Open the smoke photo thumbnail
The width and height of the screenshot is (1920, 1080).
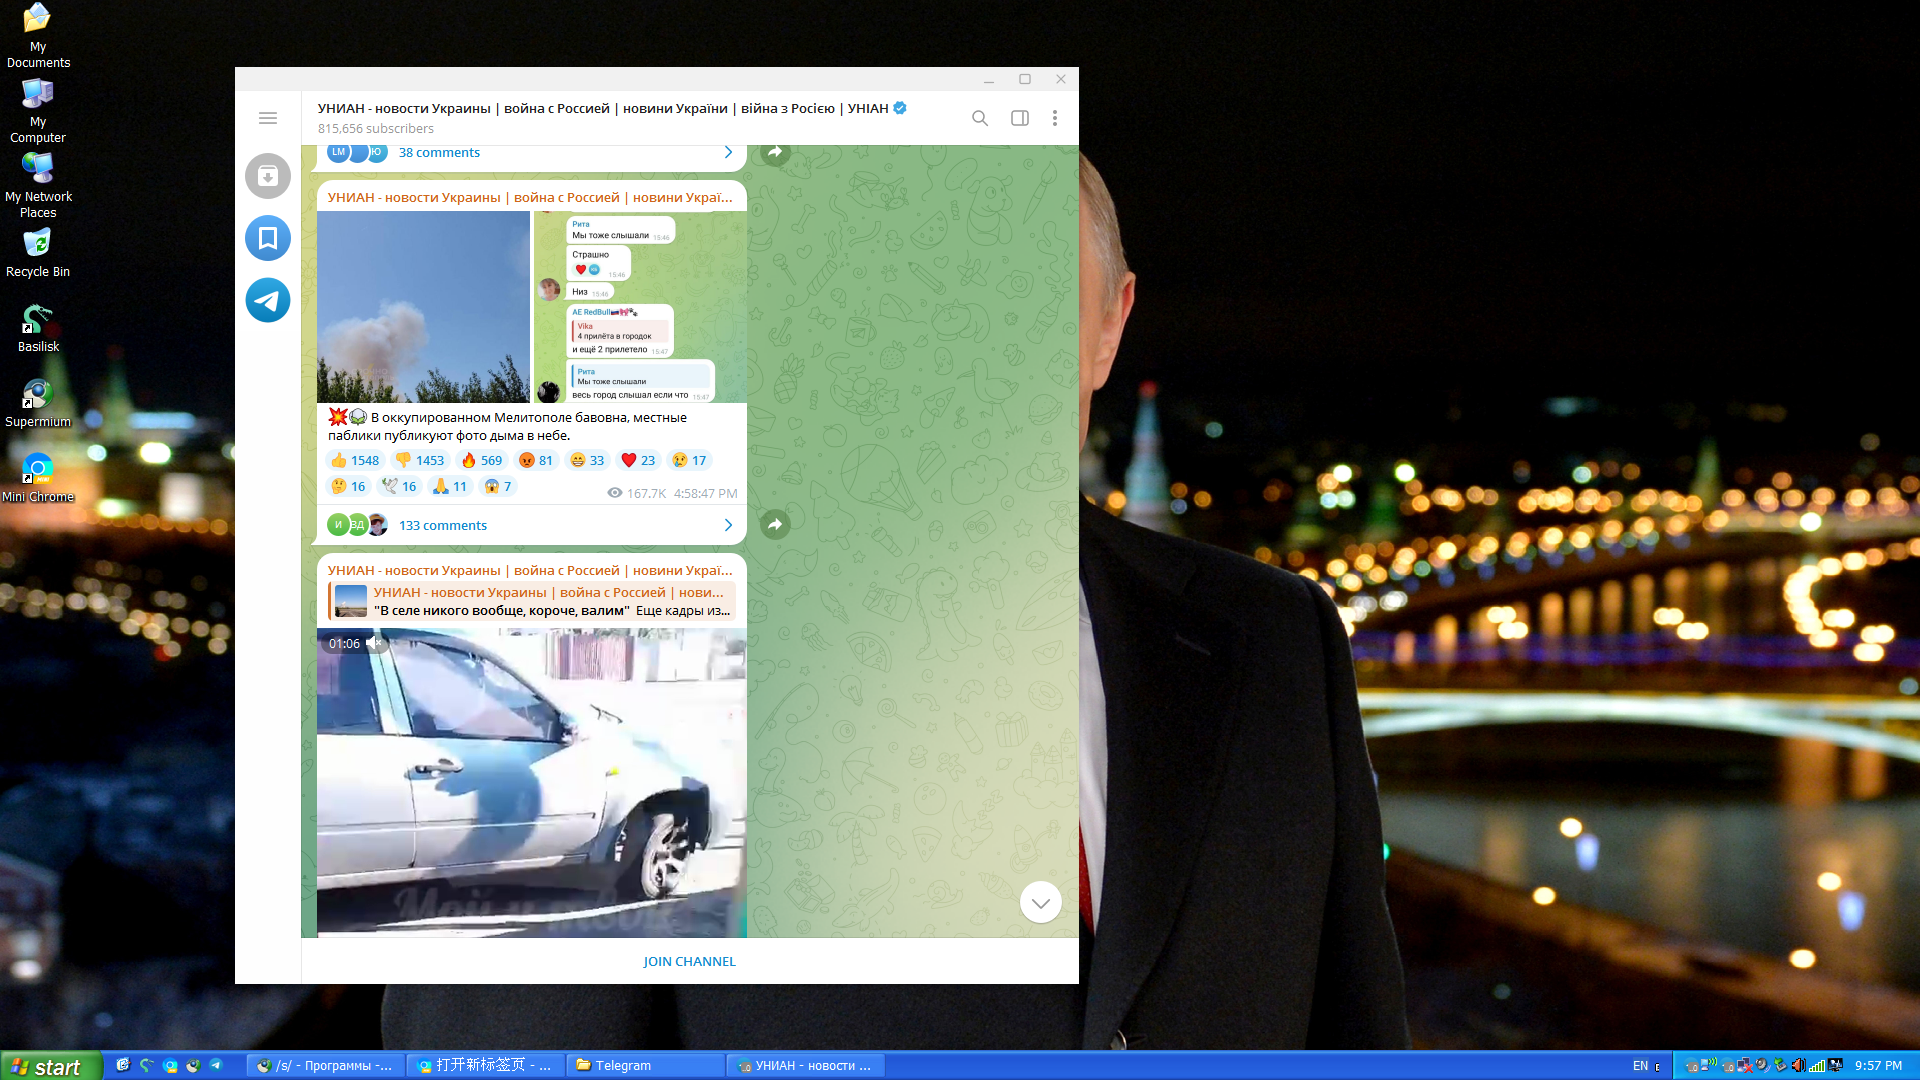[x=423, y=306]
